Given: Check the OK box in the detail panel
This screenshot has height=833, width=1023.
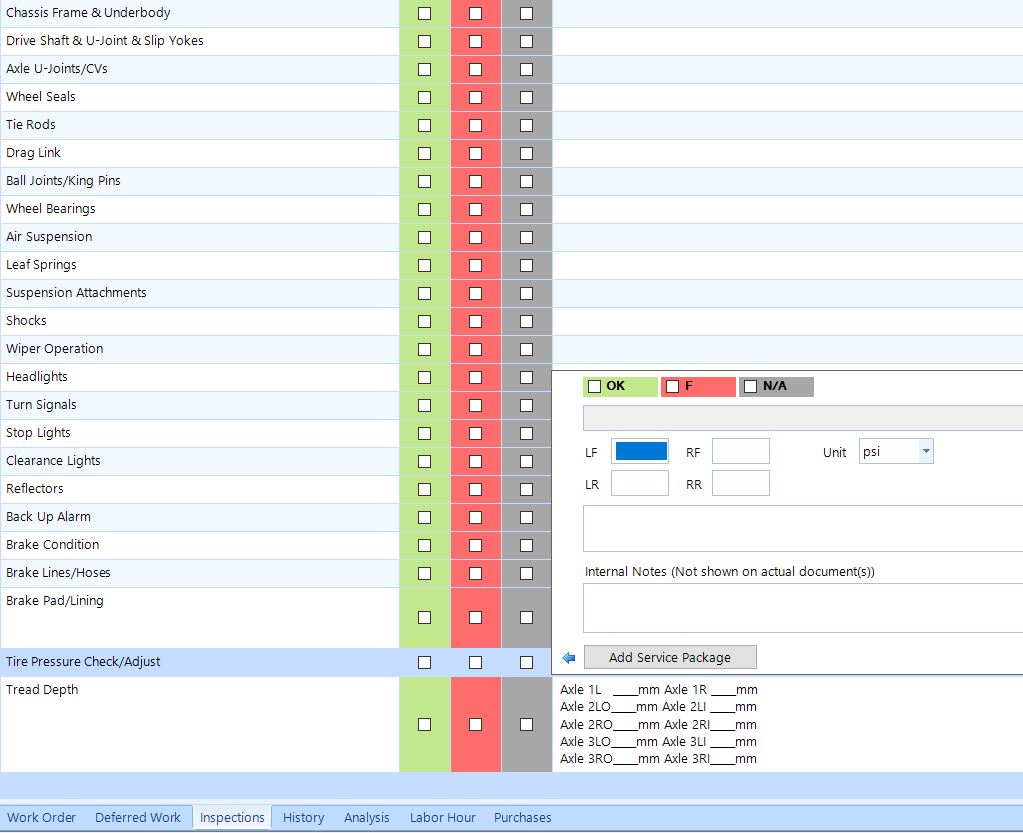Looking at the screenshot, I should pyautogui.click(x=595, y=387).
